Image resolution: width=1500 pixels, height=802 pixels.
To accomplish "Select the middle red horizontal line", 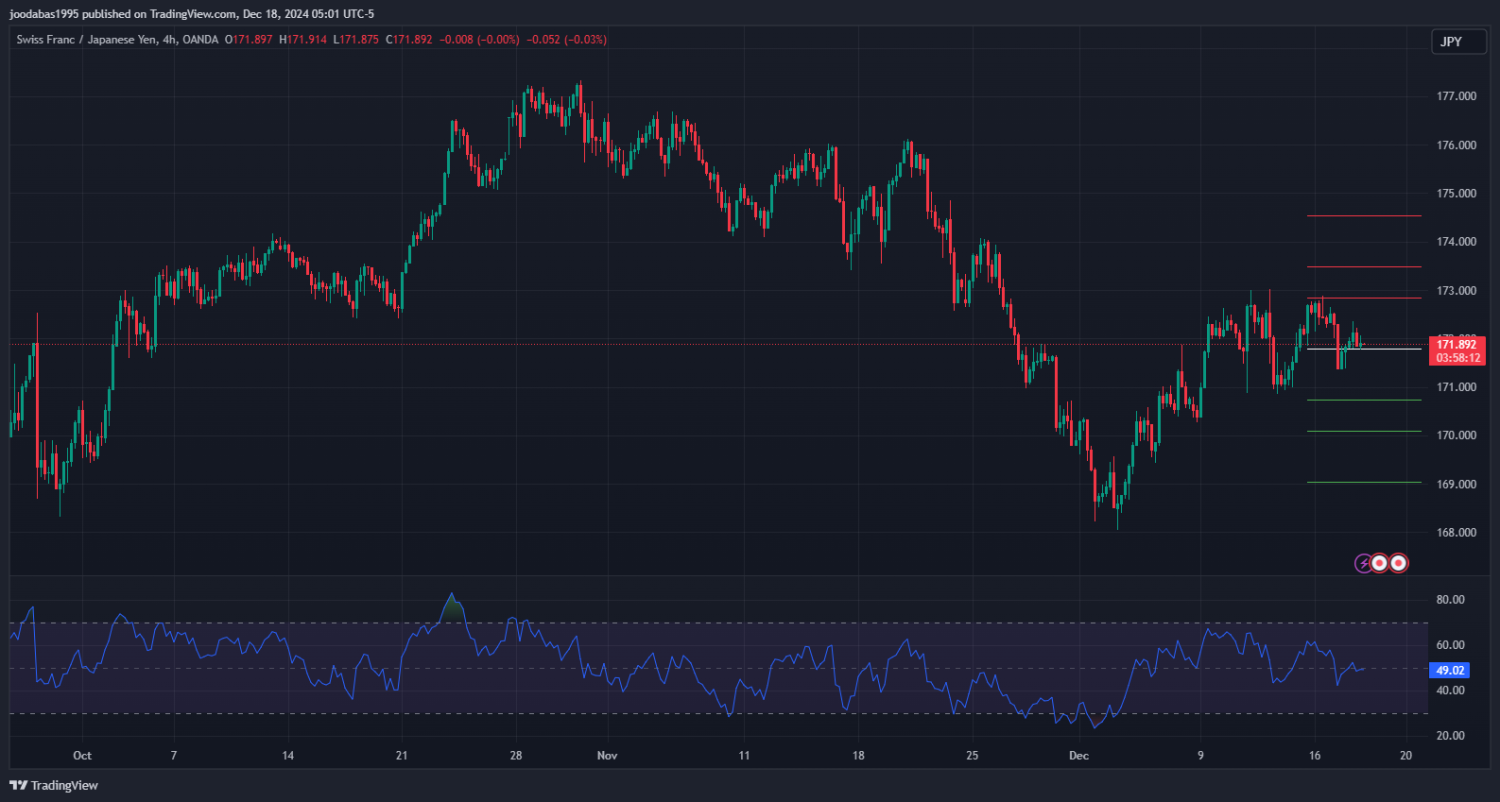I will (1364, 267).
